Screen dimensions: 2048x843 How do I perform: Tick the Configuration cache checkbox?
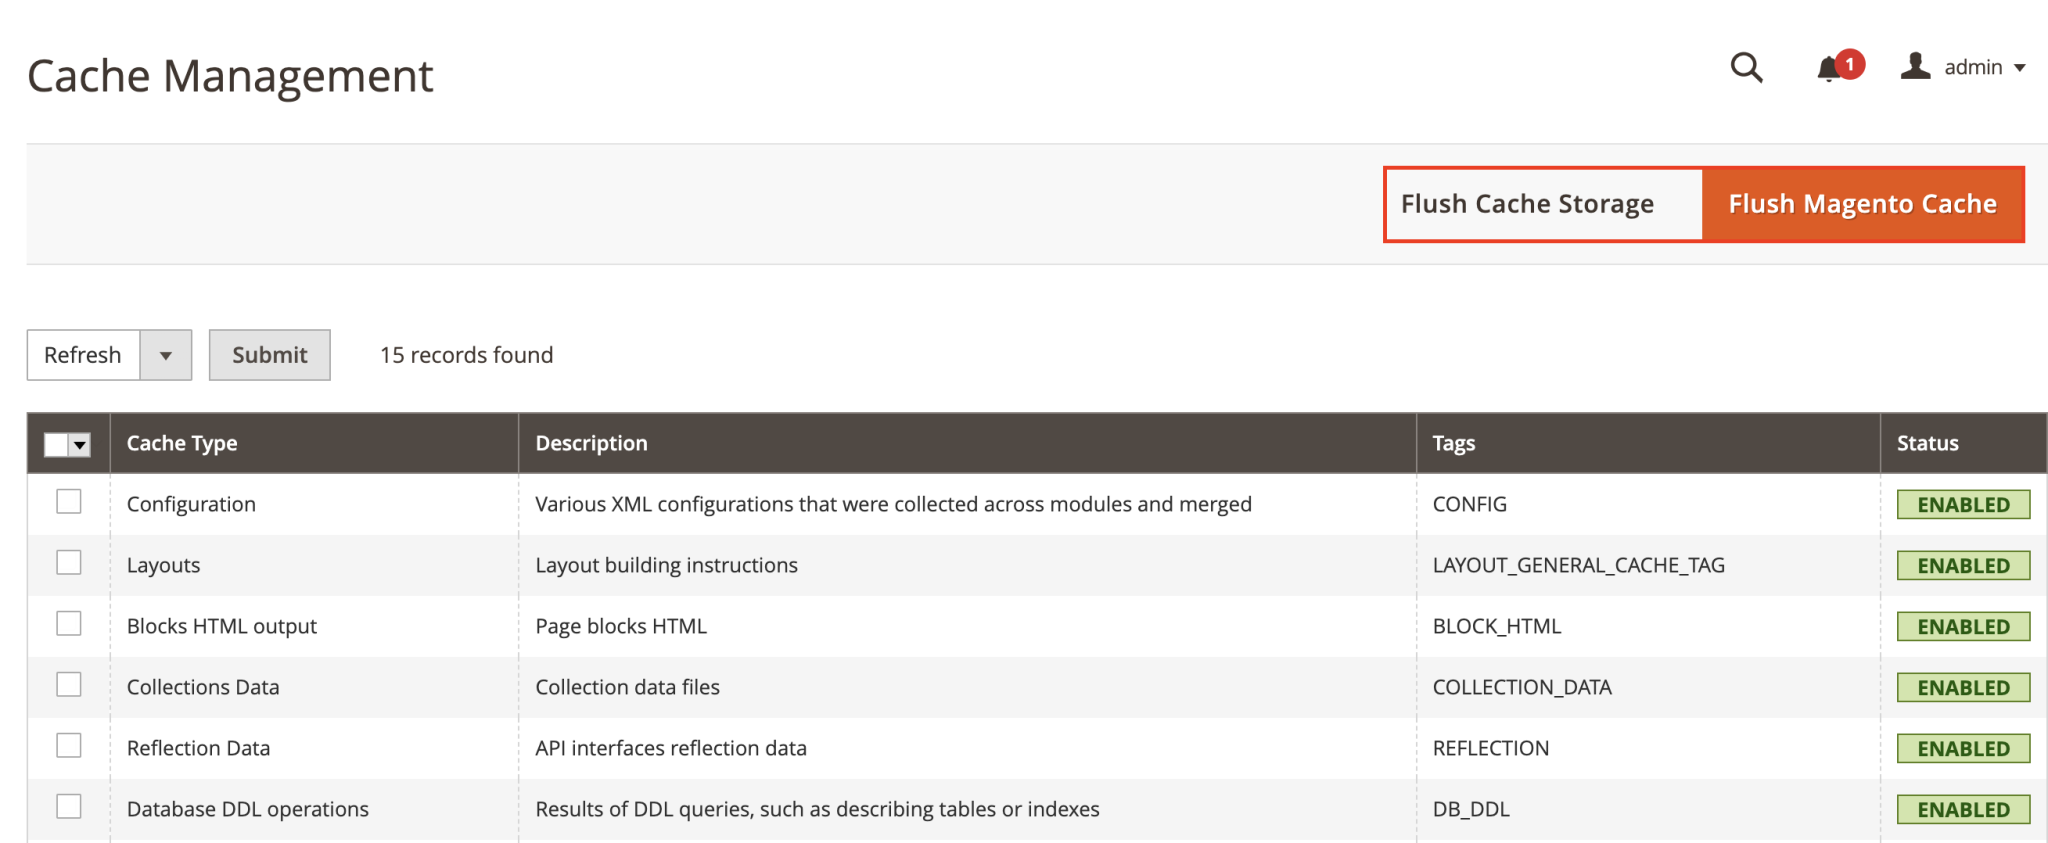69,501
